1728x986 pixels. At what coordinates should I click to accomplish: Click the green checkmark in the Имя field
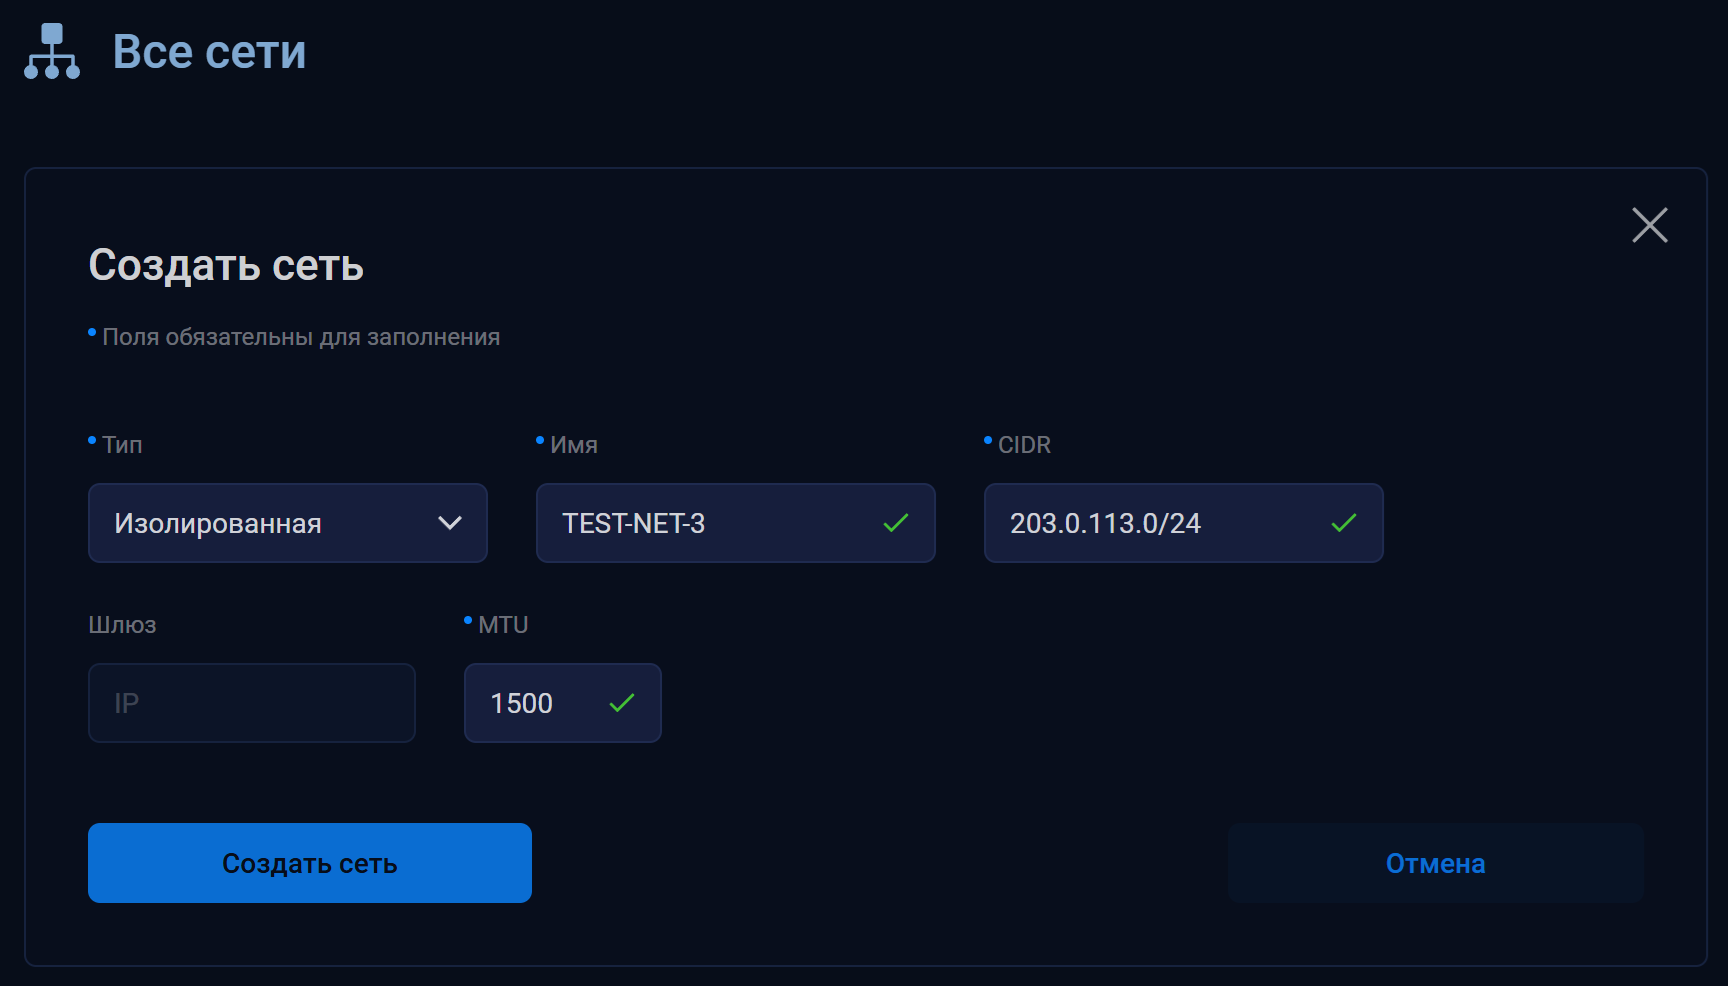pos(895,523)
